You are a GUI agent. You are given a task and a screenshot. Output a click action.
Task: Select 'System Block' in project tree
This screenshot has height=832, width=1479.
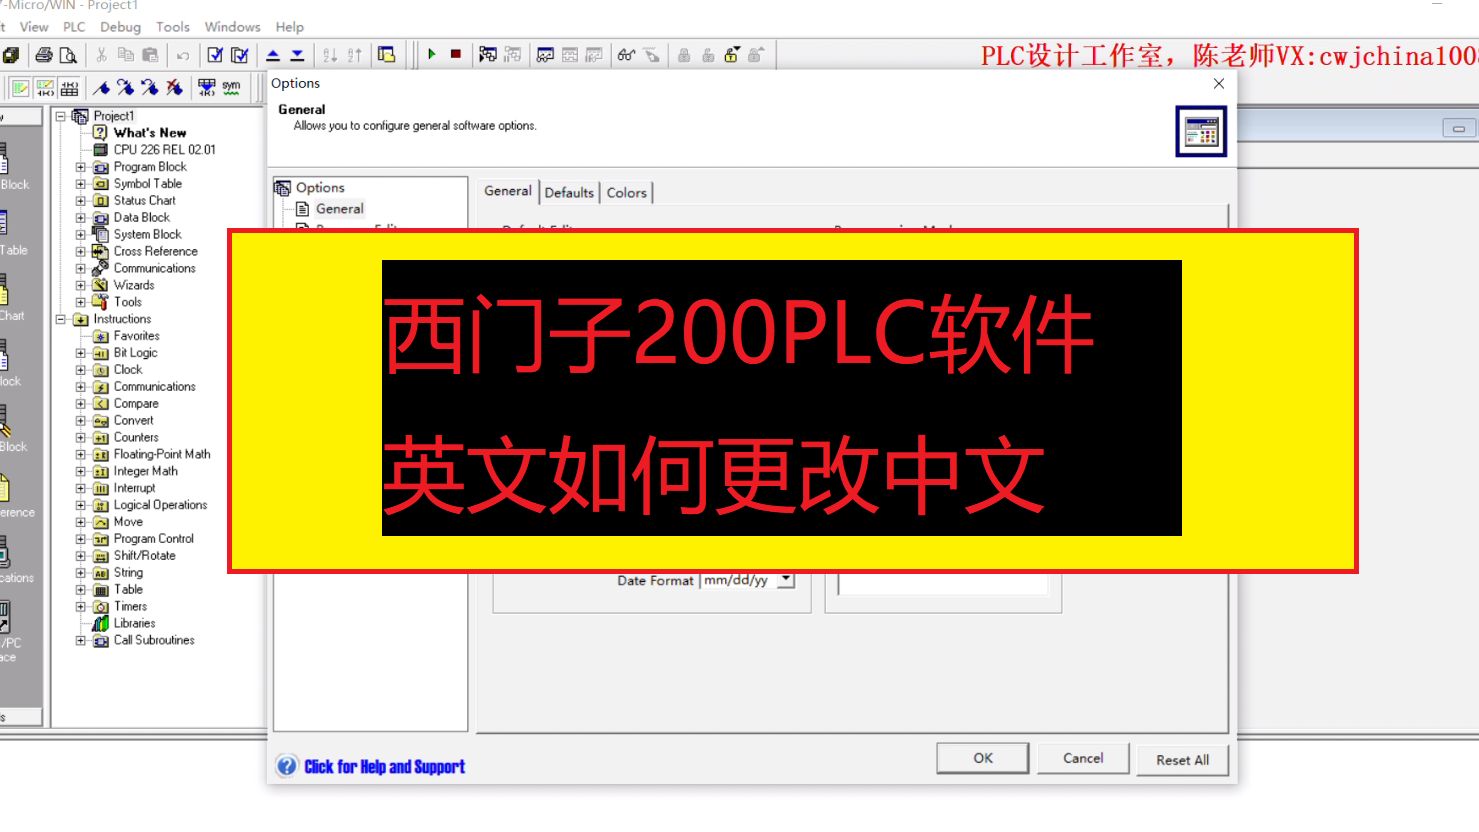coord(148,235)
